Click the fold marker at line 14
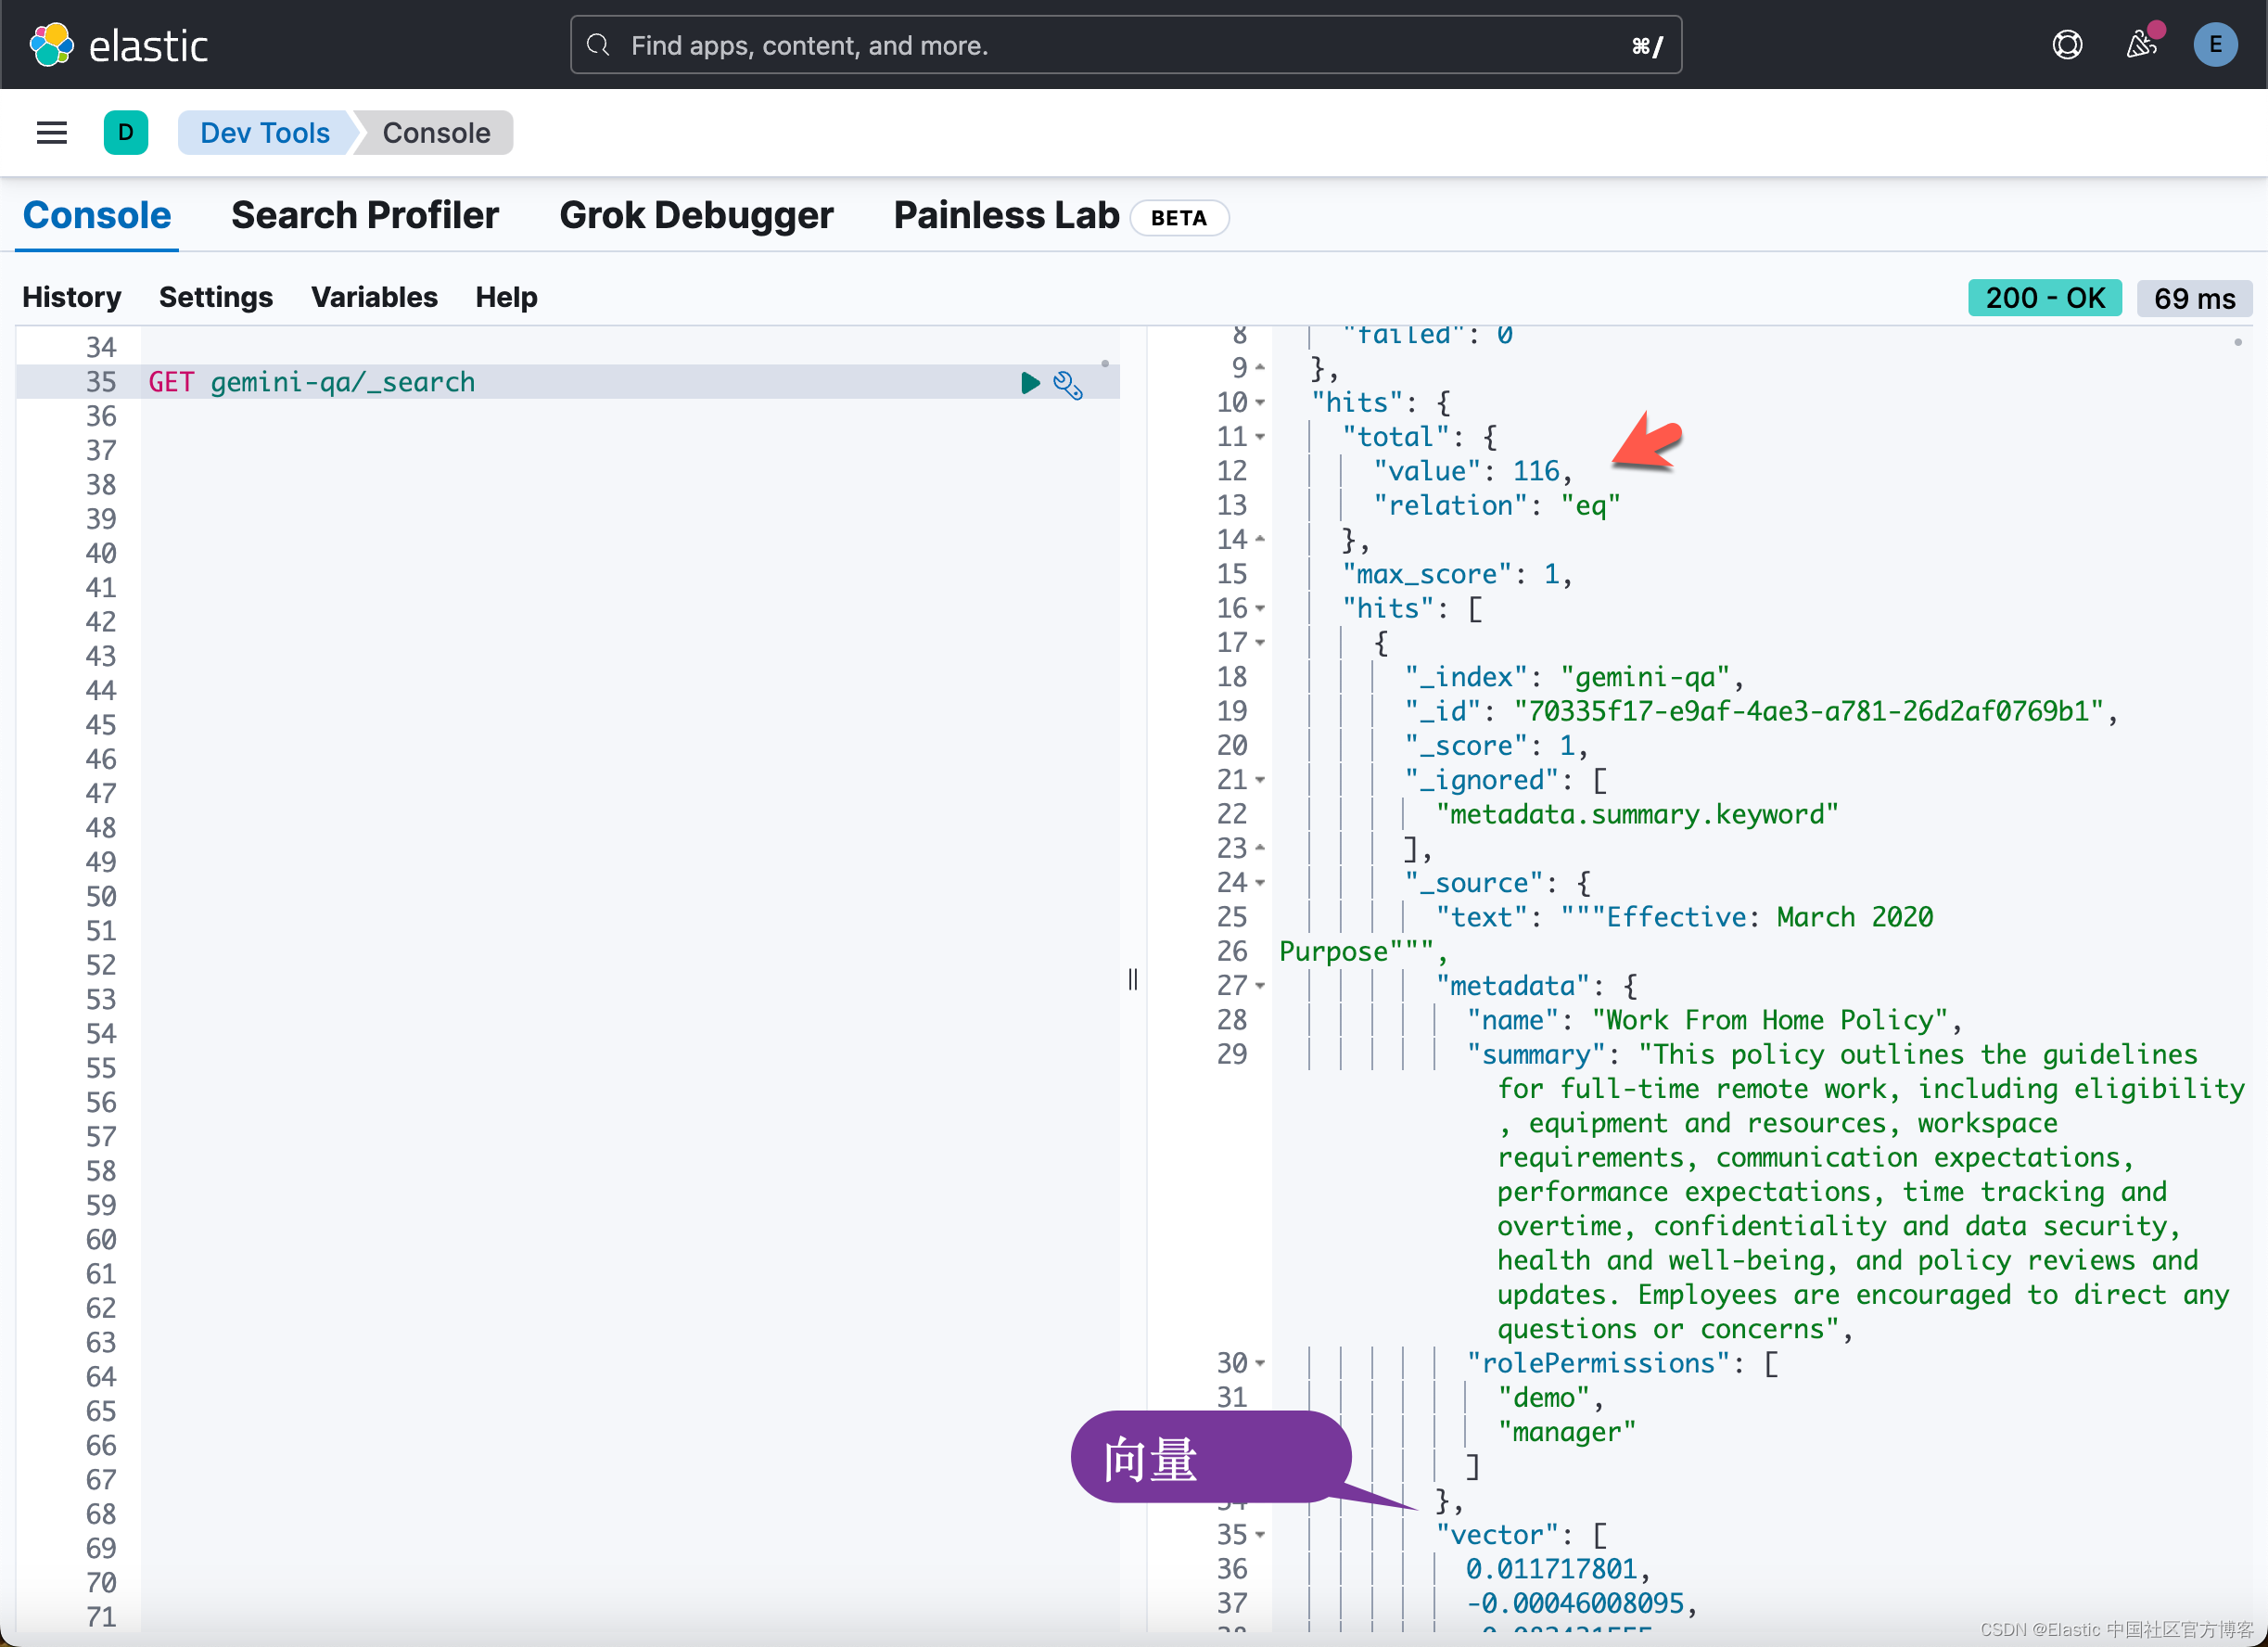The width and height of the screenshot is (2268, 1647). tap(1260, 540)
